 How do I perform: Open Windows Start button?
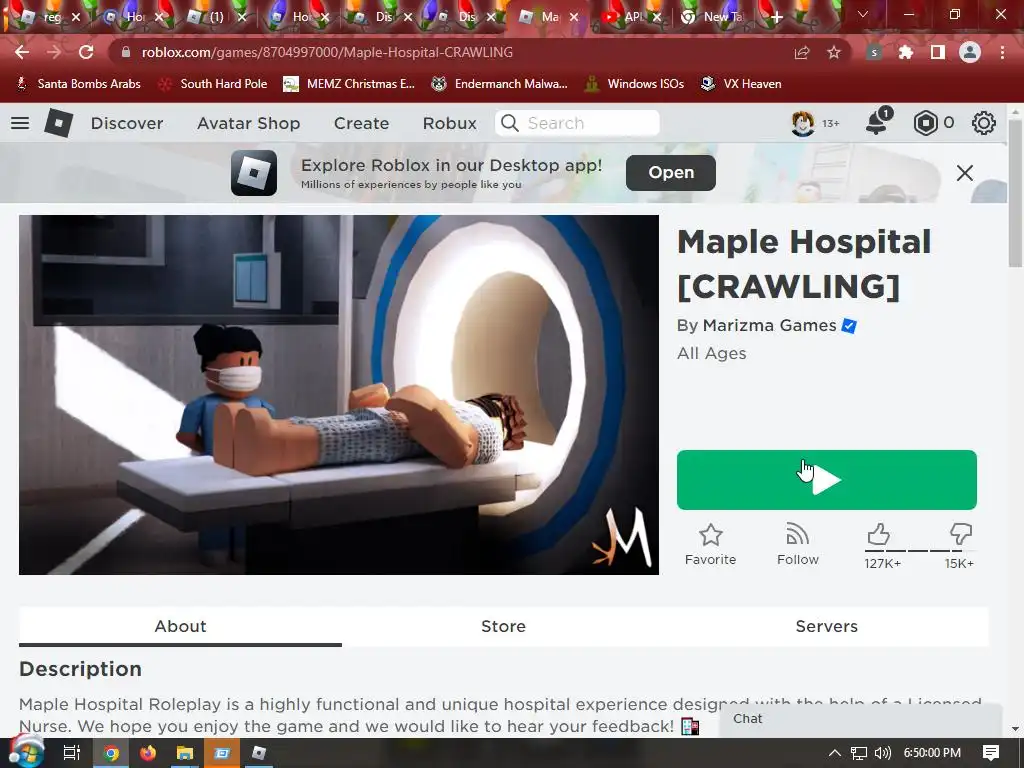(25, 752)
